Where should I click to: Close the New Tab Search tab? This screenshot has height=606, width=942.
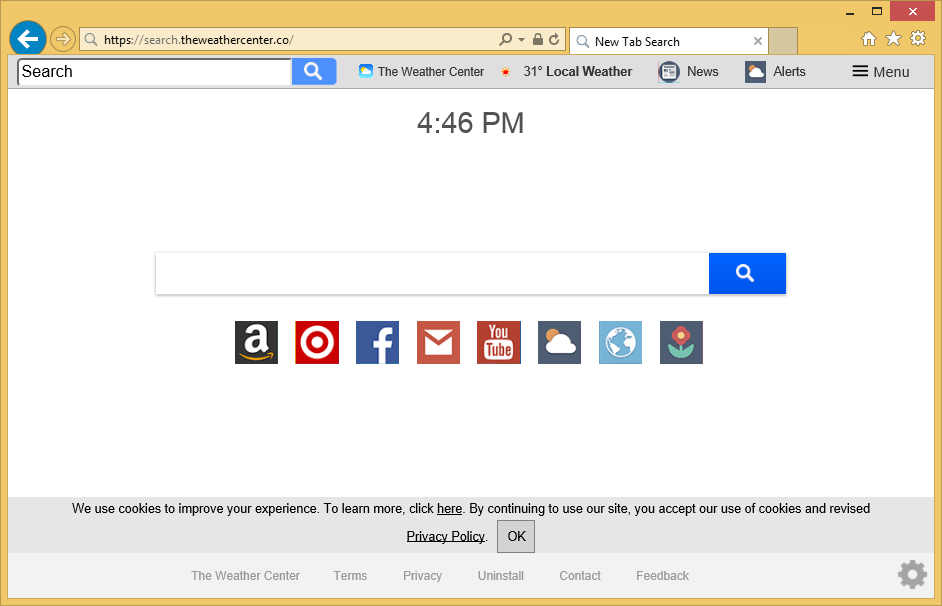pyautogui.click(x=758, y=41)
